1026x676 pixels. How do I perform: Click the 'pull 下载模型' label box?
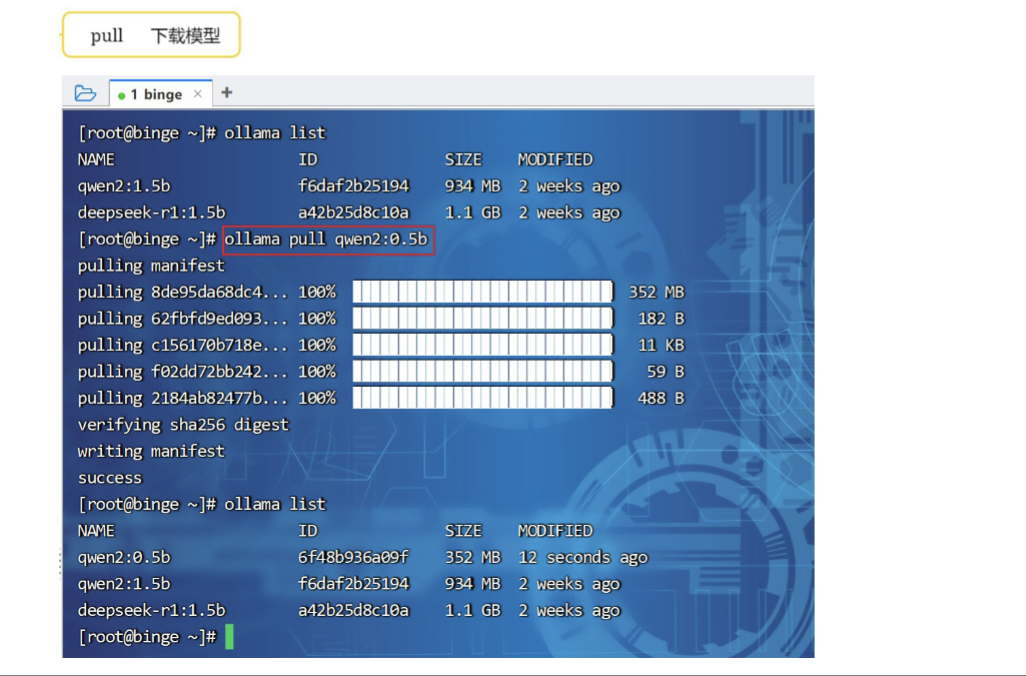(151, 35)
